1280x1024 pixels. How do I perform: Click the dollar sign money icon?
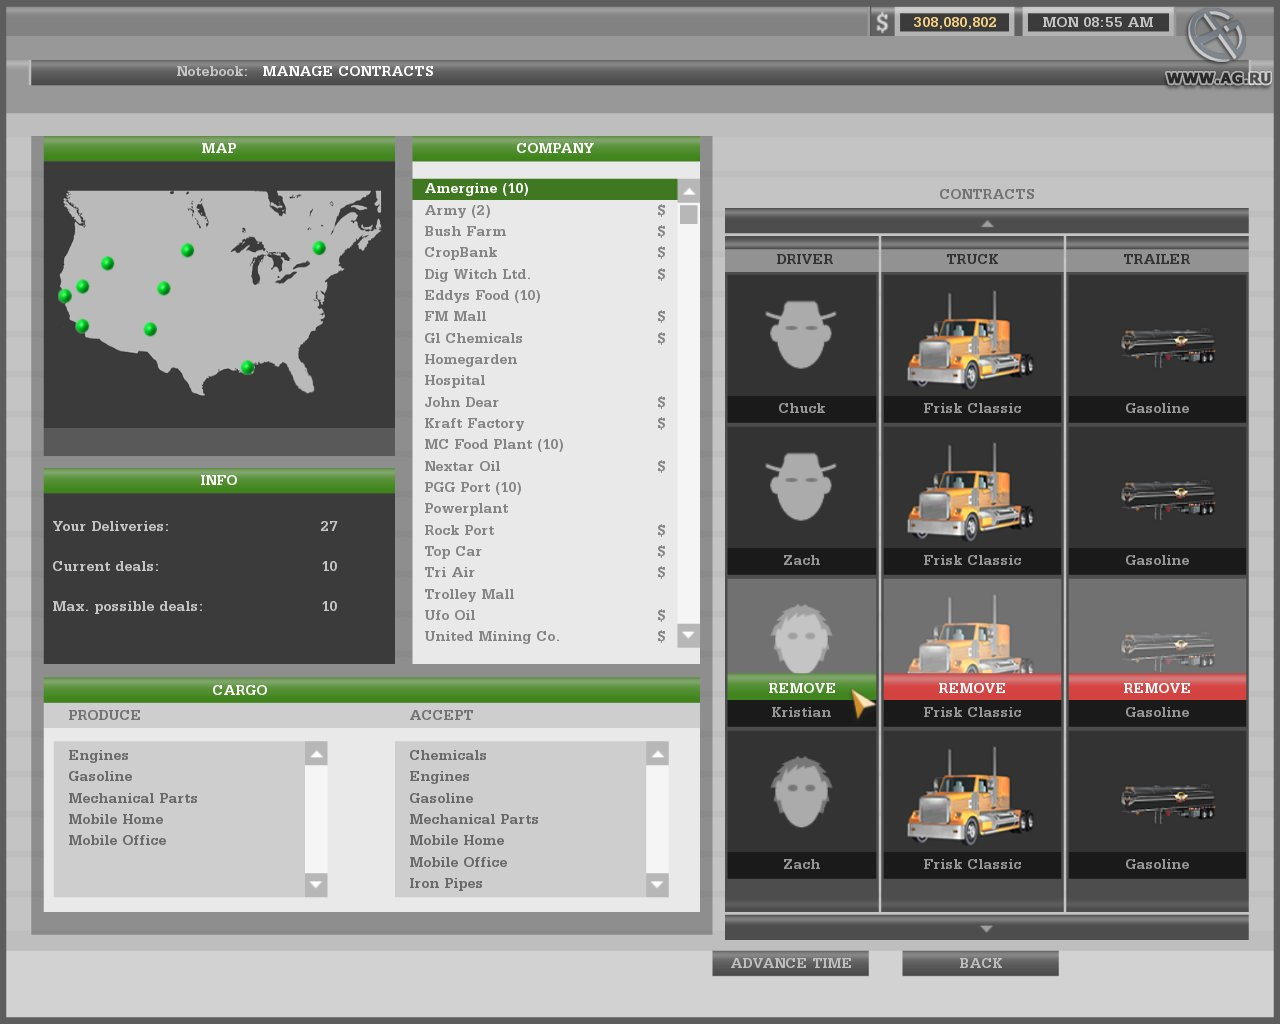881,22
